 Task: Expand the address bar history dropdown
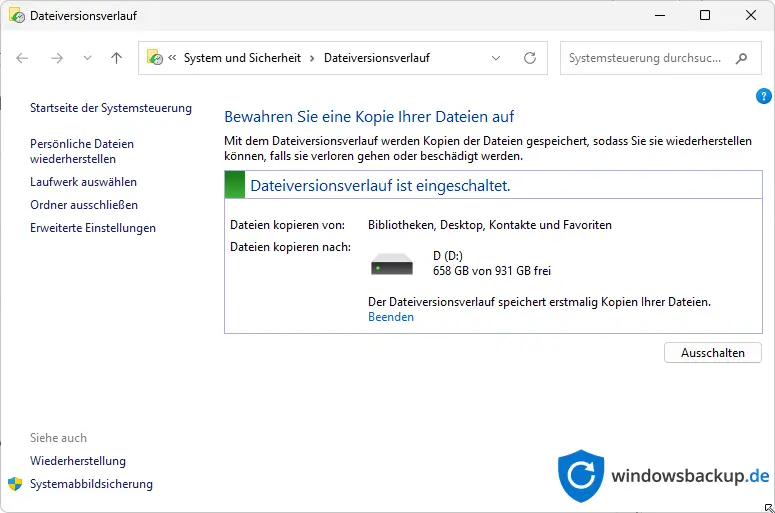point(496,58)
